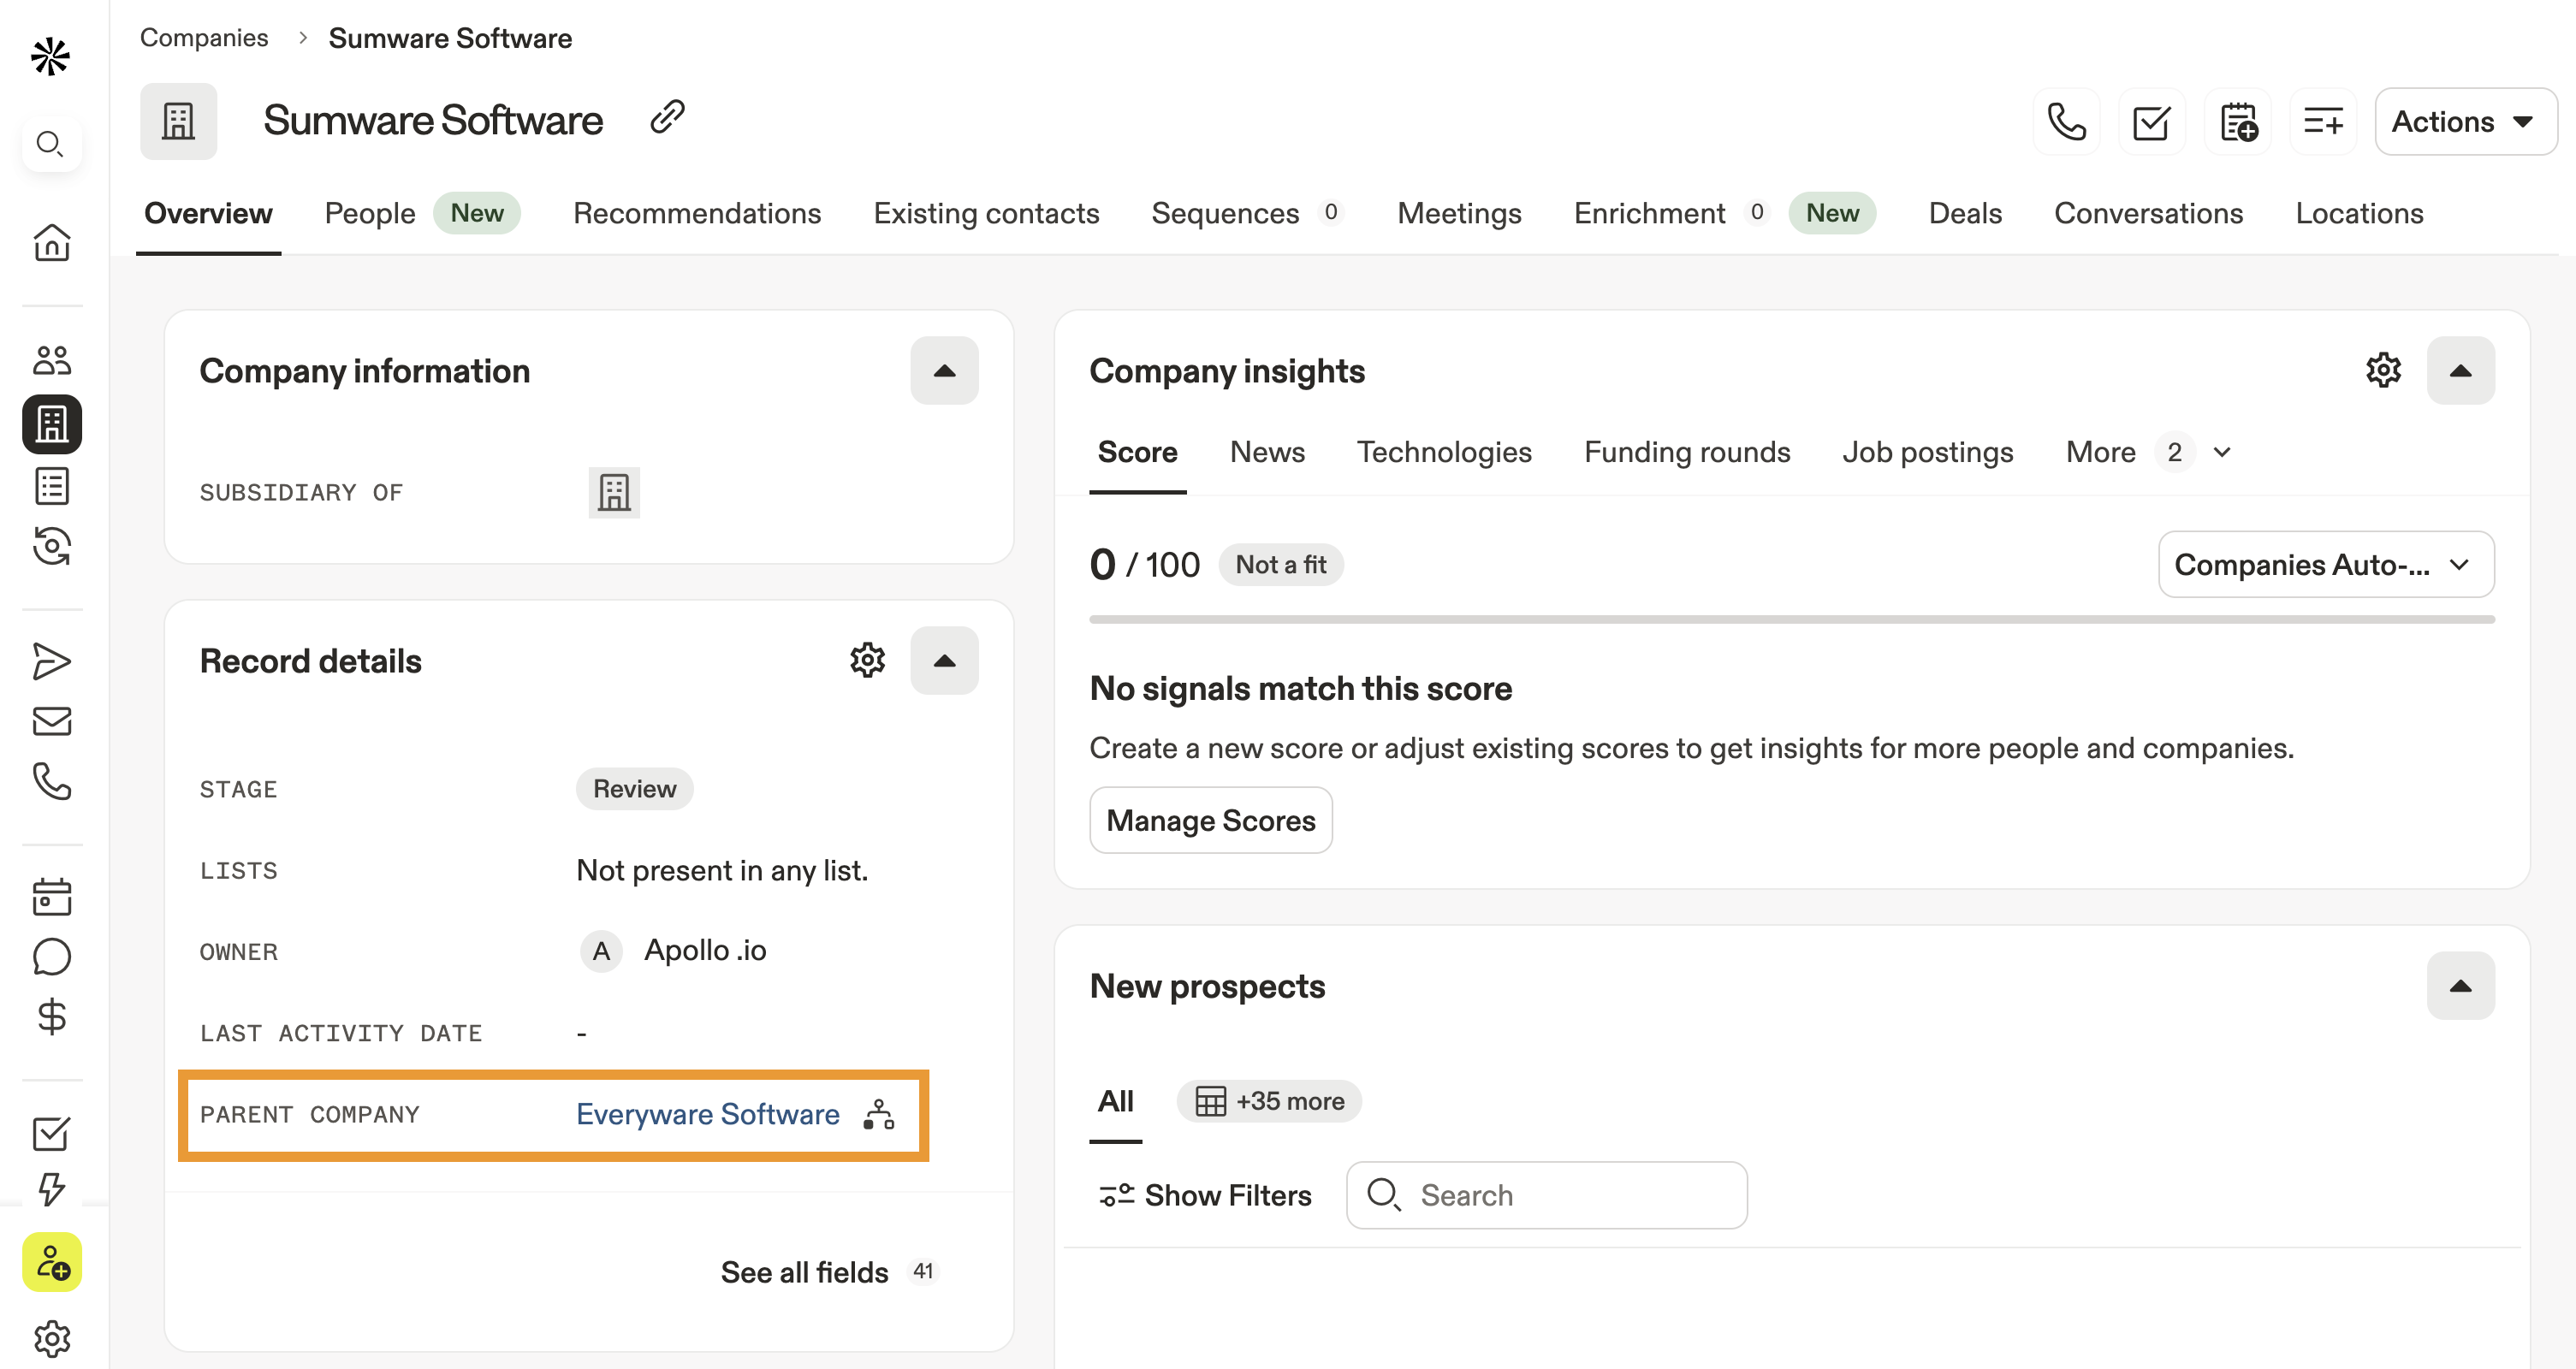Click Show Filters in New prospects
Image resolution: width=2576 pixels, height=1369 pixels.
[1205, 1195]
